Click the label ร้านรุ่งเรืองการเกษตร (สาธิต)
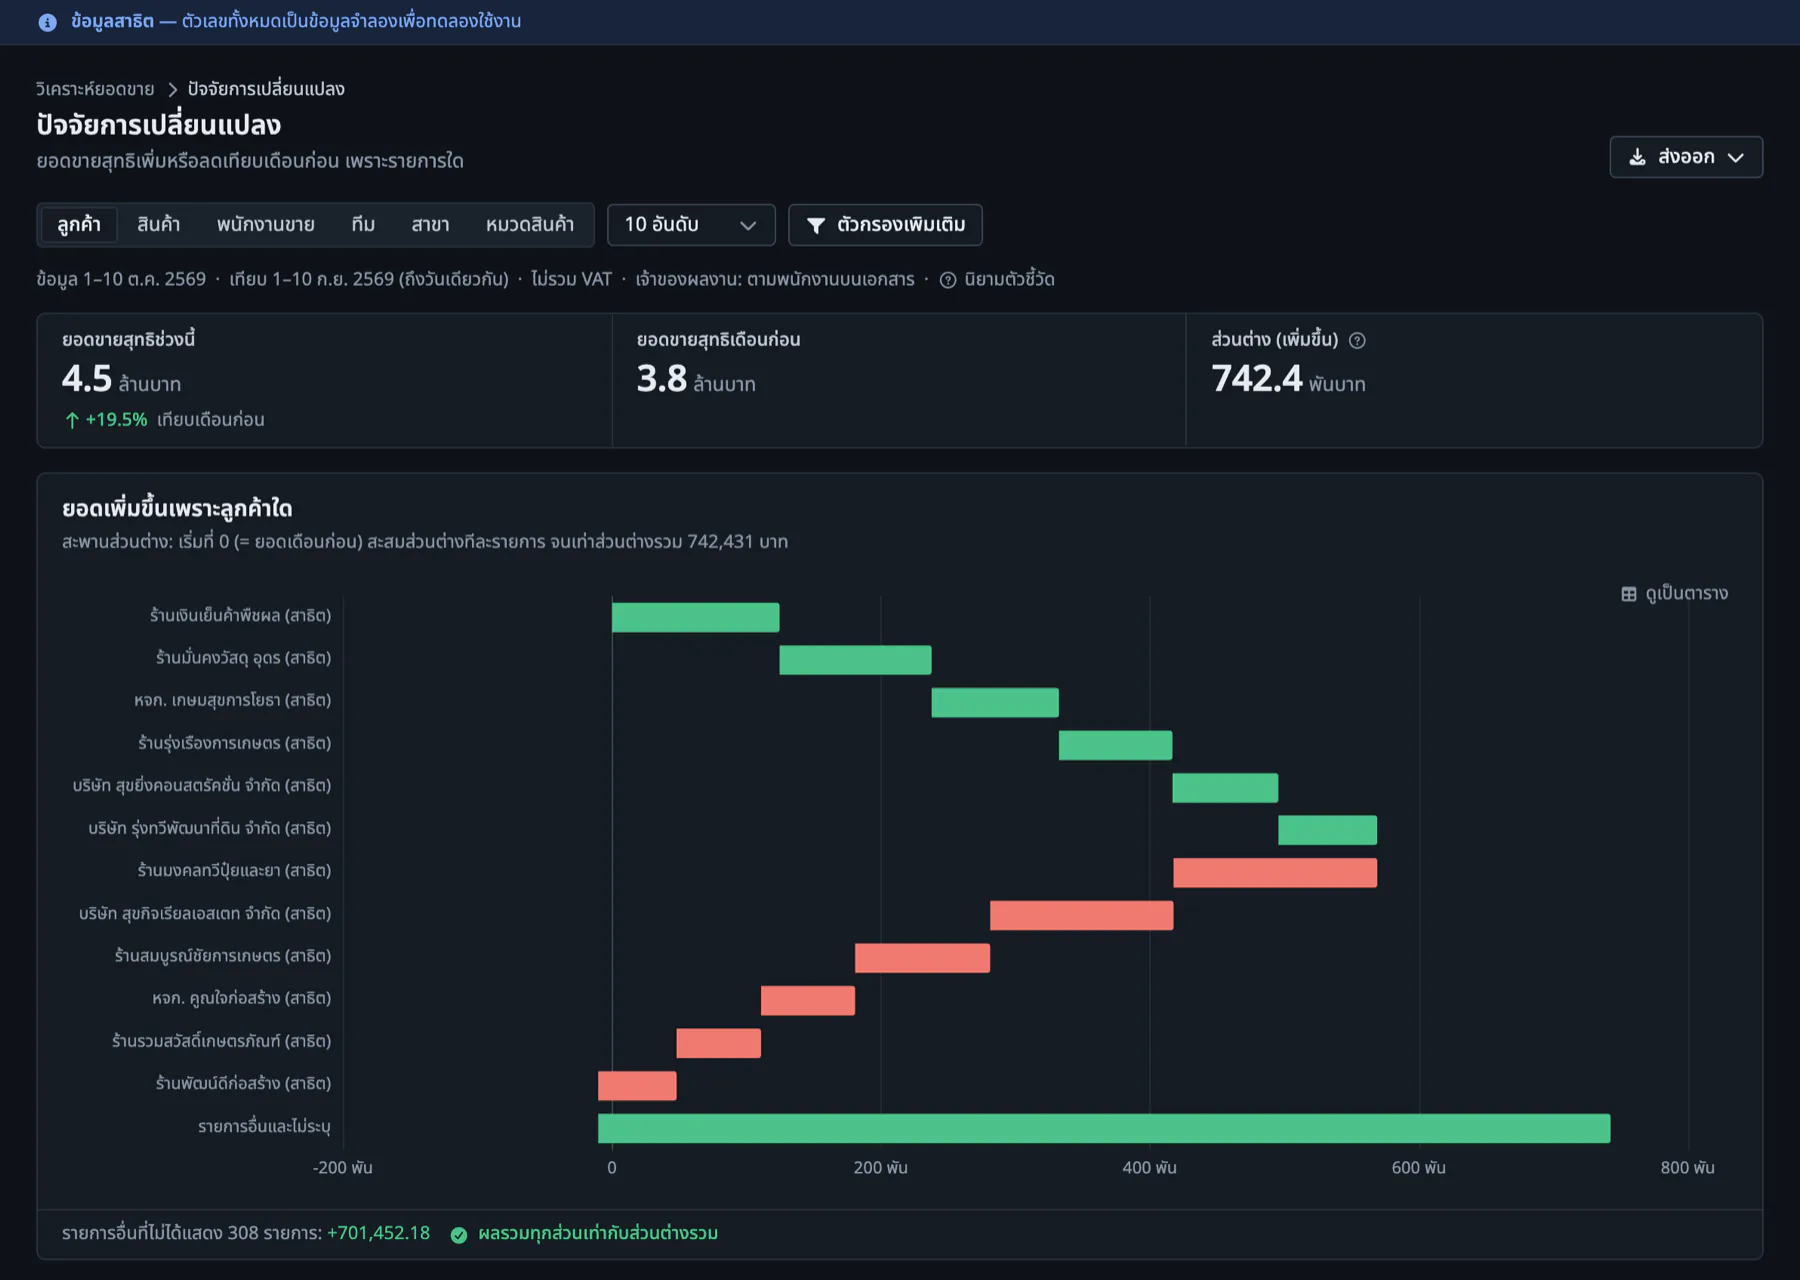Image resolution: width=1800 pixels, height=1280 pixels. point(234,743)
